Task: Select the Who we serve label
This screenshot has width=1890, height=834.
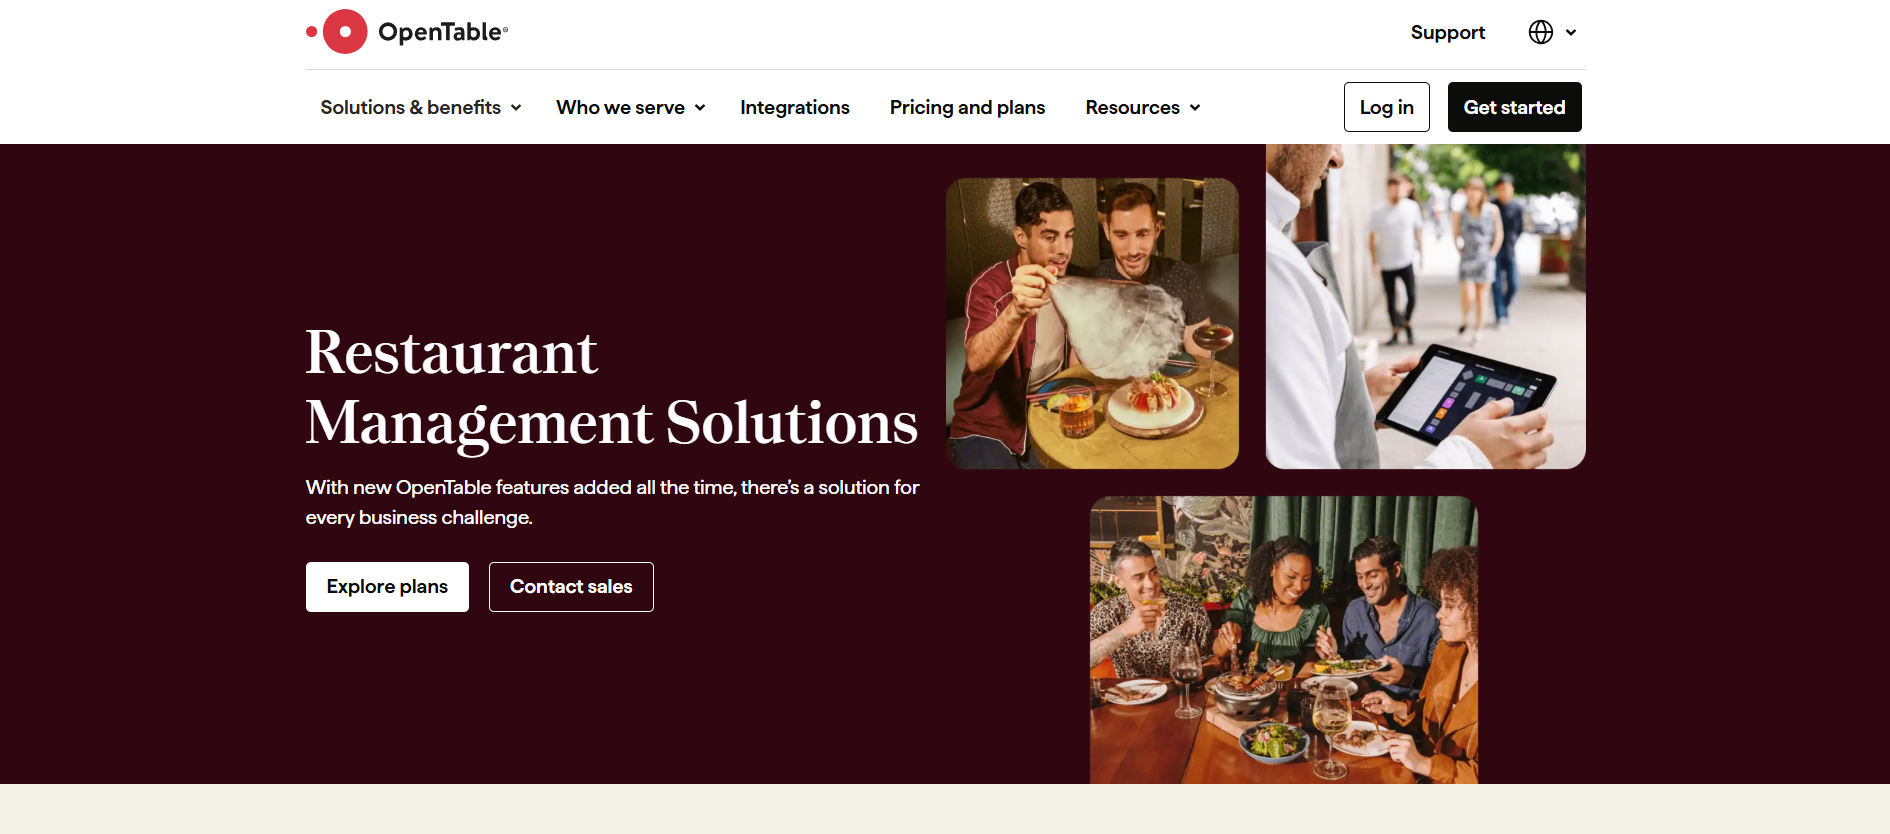Action: pos(620,107)
